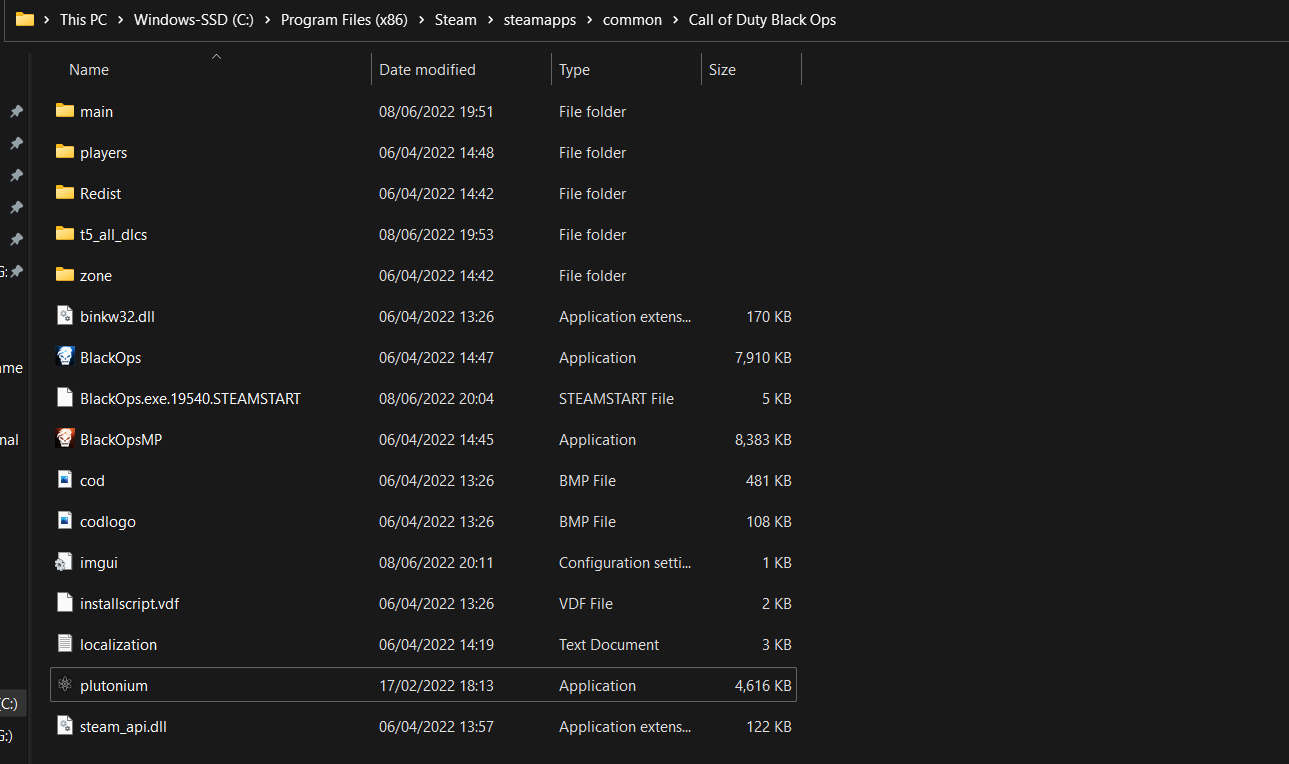Click the steam_api.dll file icon
The height and width of the screenshot is (764, 1289).
pyautogui.click(x=65, y=726)
